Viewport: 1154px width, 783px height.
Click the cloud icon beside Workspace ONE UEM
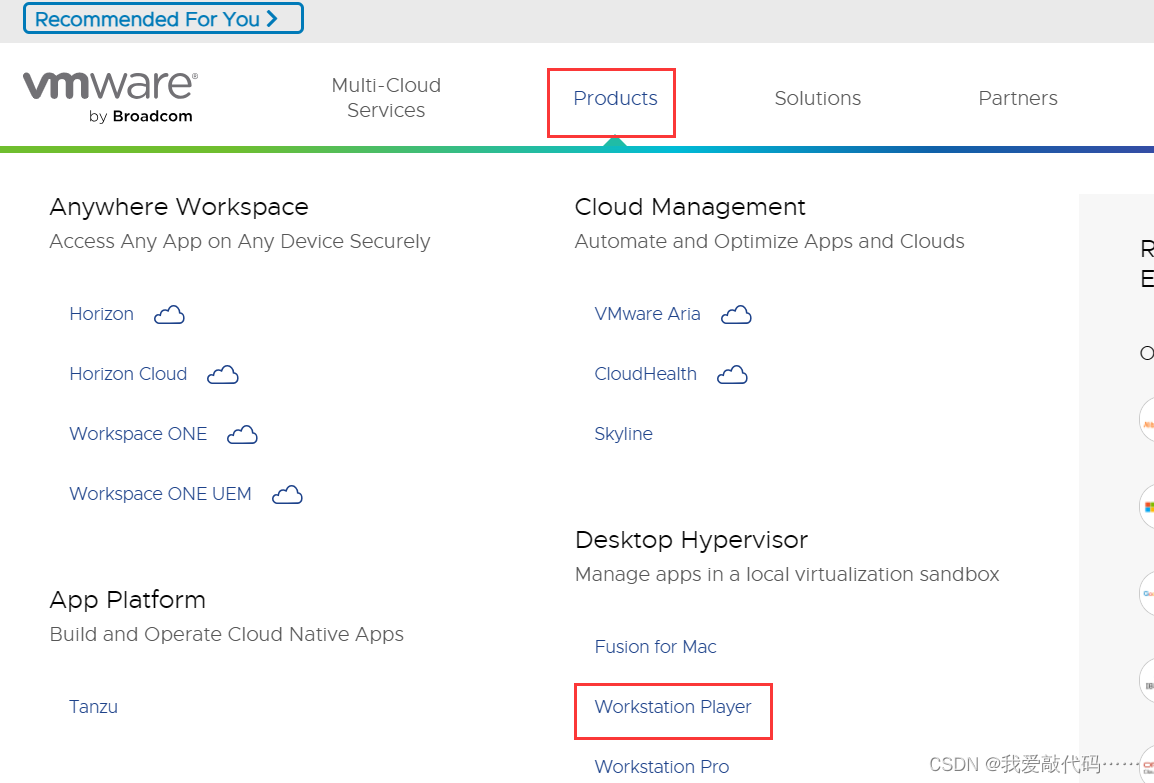click(287, 495)
